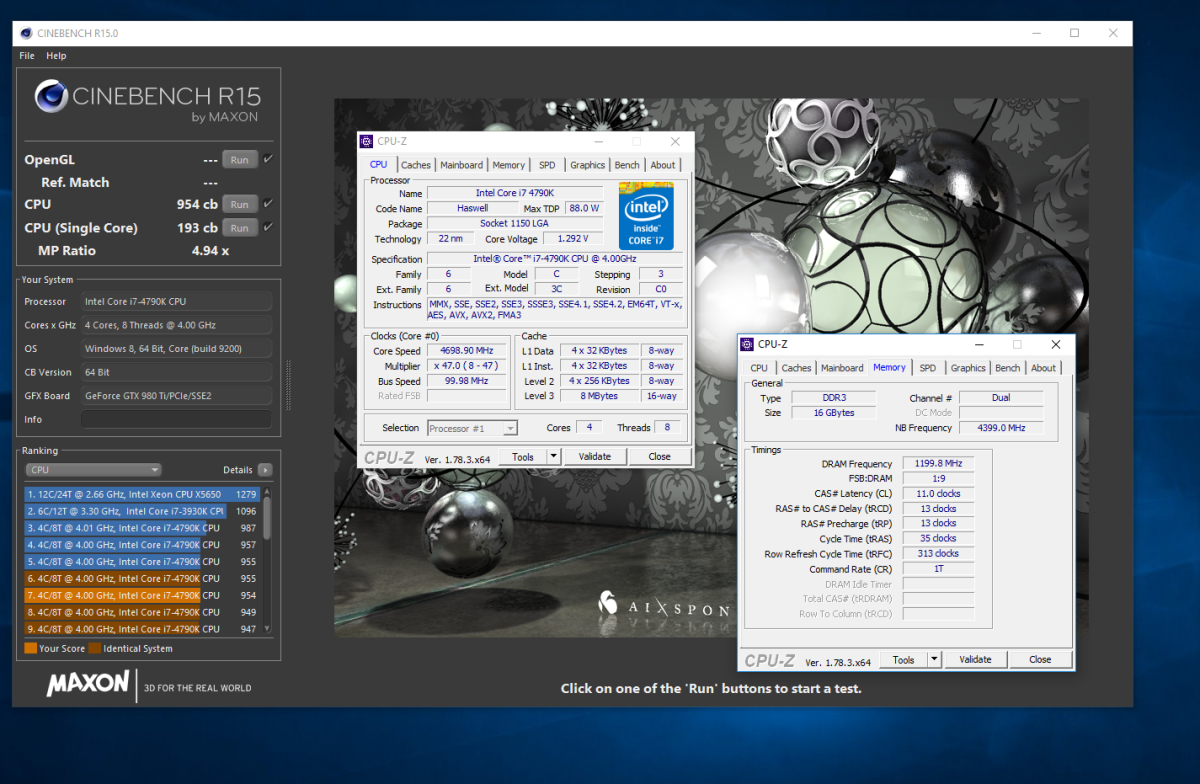The image size is (1200, 784).
Task: Select the 4.01 GHz i7-4790K ranking entry
Action: 142,528
